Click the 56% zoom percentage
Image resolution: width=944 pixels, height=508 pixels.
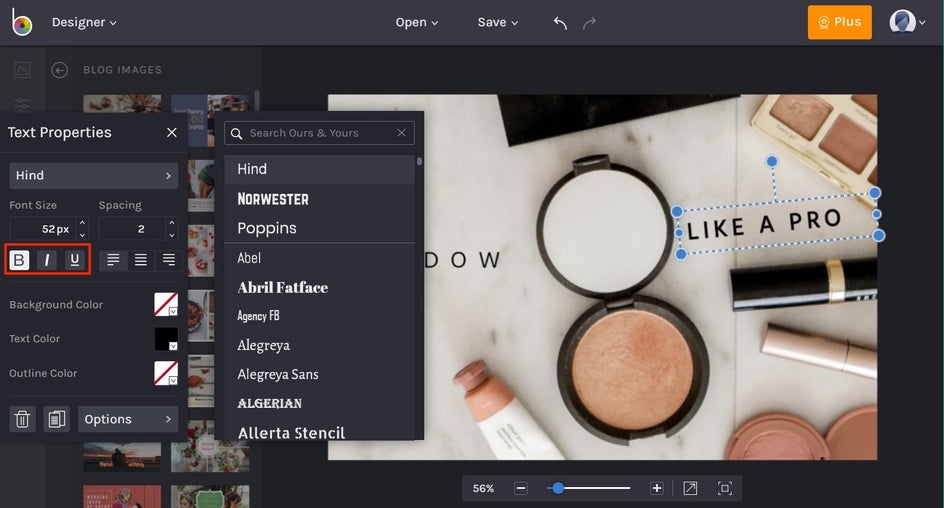coord(483,488)
